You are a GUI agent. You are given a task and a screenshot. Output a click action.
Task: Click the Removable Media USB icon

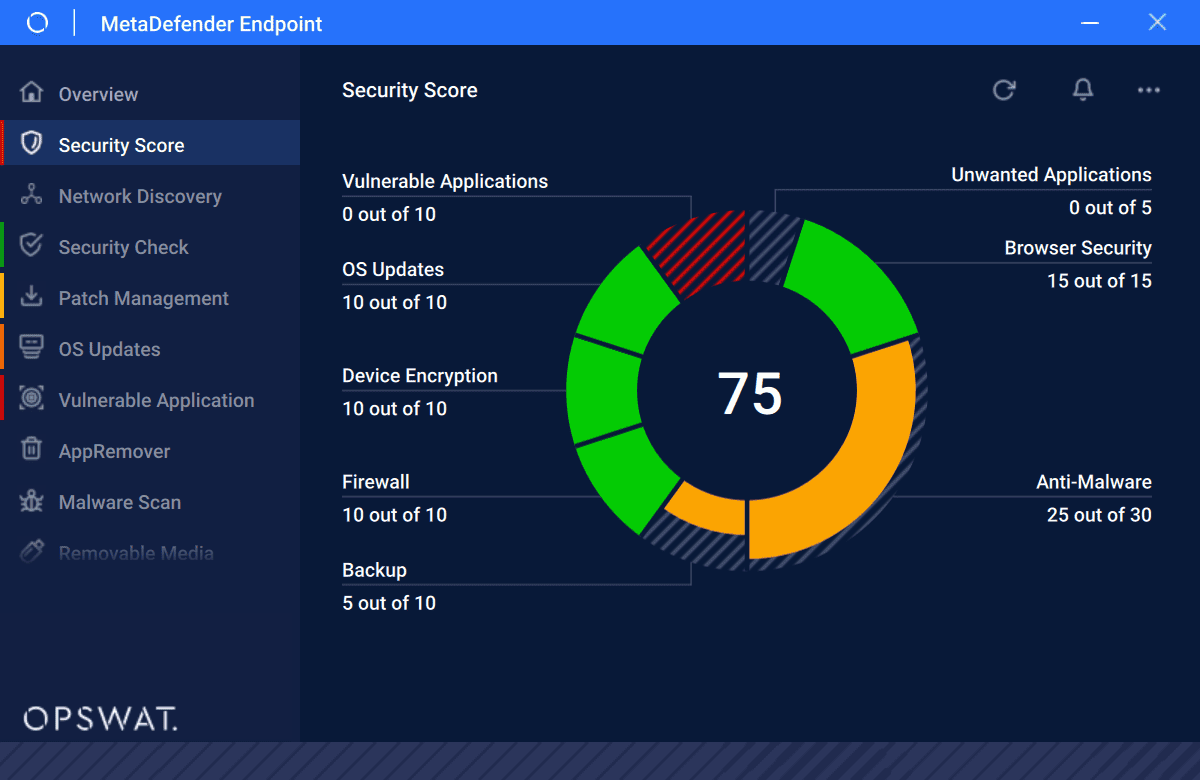[32, 552]
